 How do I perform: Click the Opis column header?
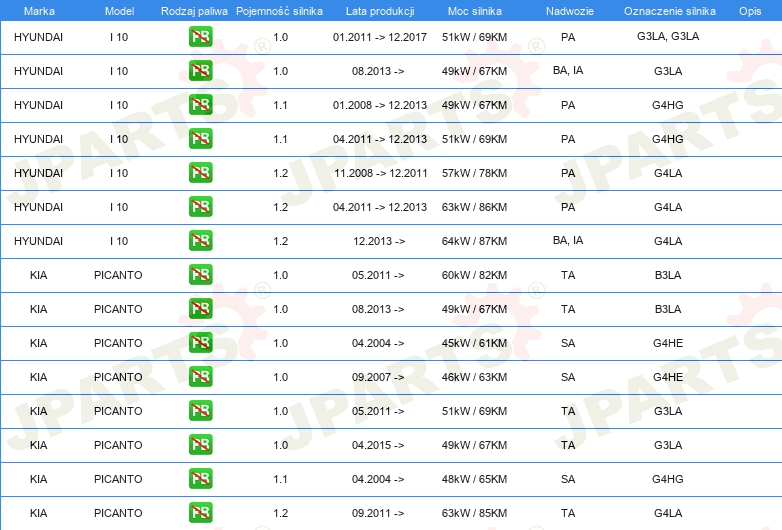click(750, 11)
